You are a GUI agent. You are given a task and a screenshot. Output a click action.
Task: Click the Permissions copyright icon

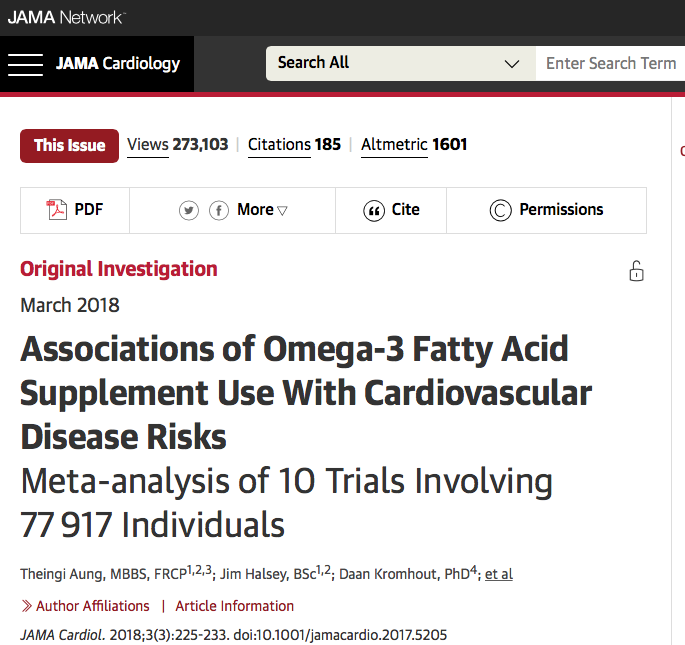500,210
